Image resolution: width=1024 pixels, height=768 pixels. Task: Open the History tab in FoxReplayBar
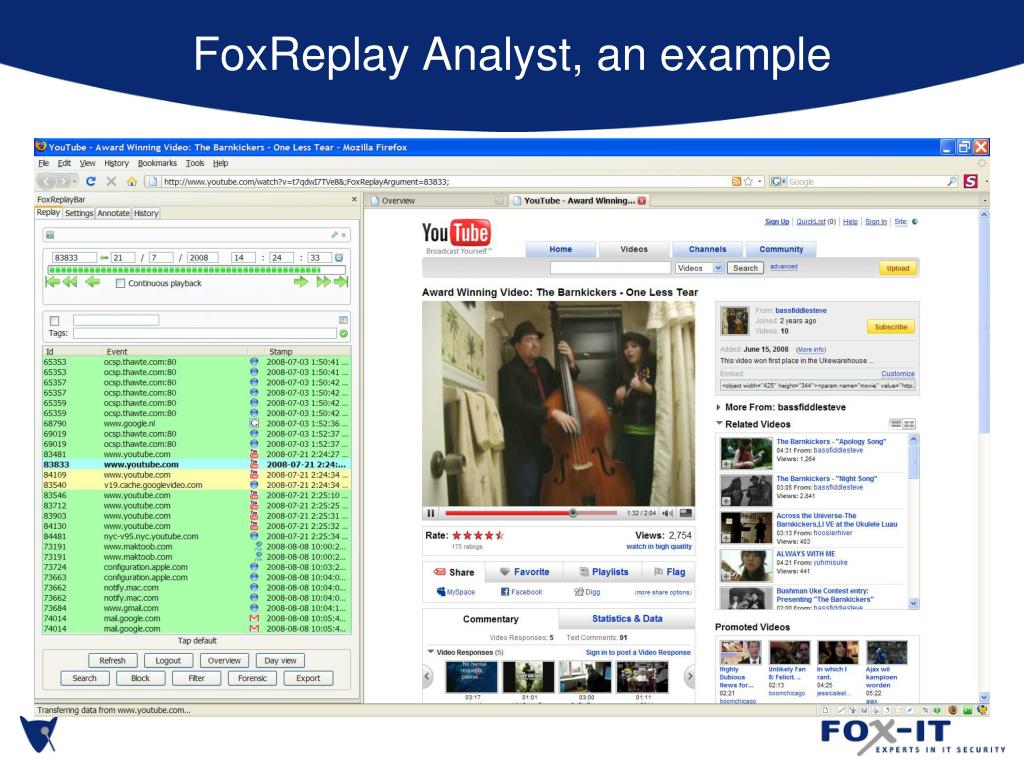tap(146, 214)
